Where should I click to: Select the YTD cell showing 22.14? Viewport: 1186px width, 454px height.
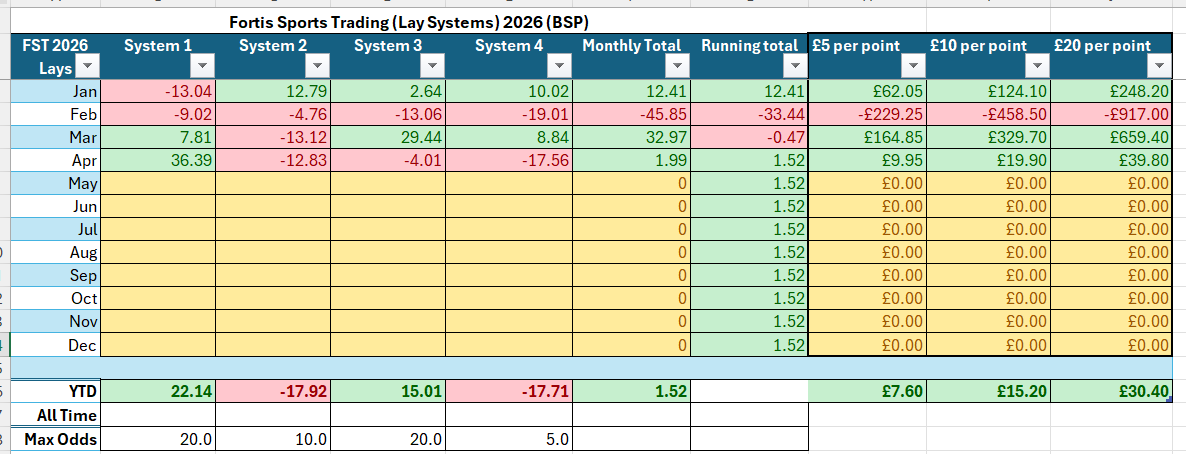pos(158,391)
